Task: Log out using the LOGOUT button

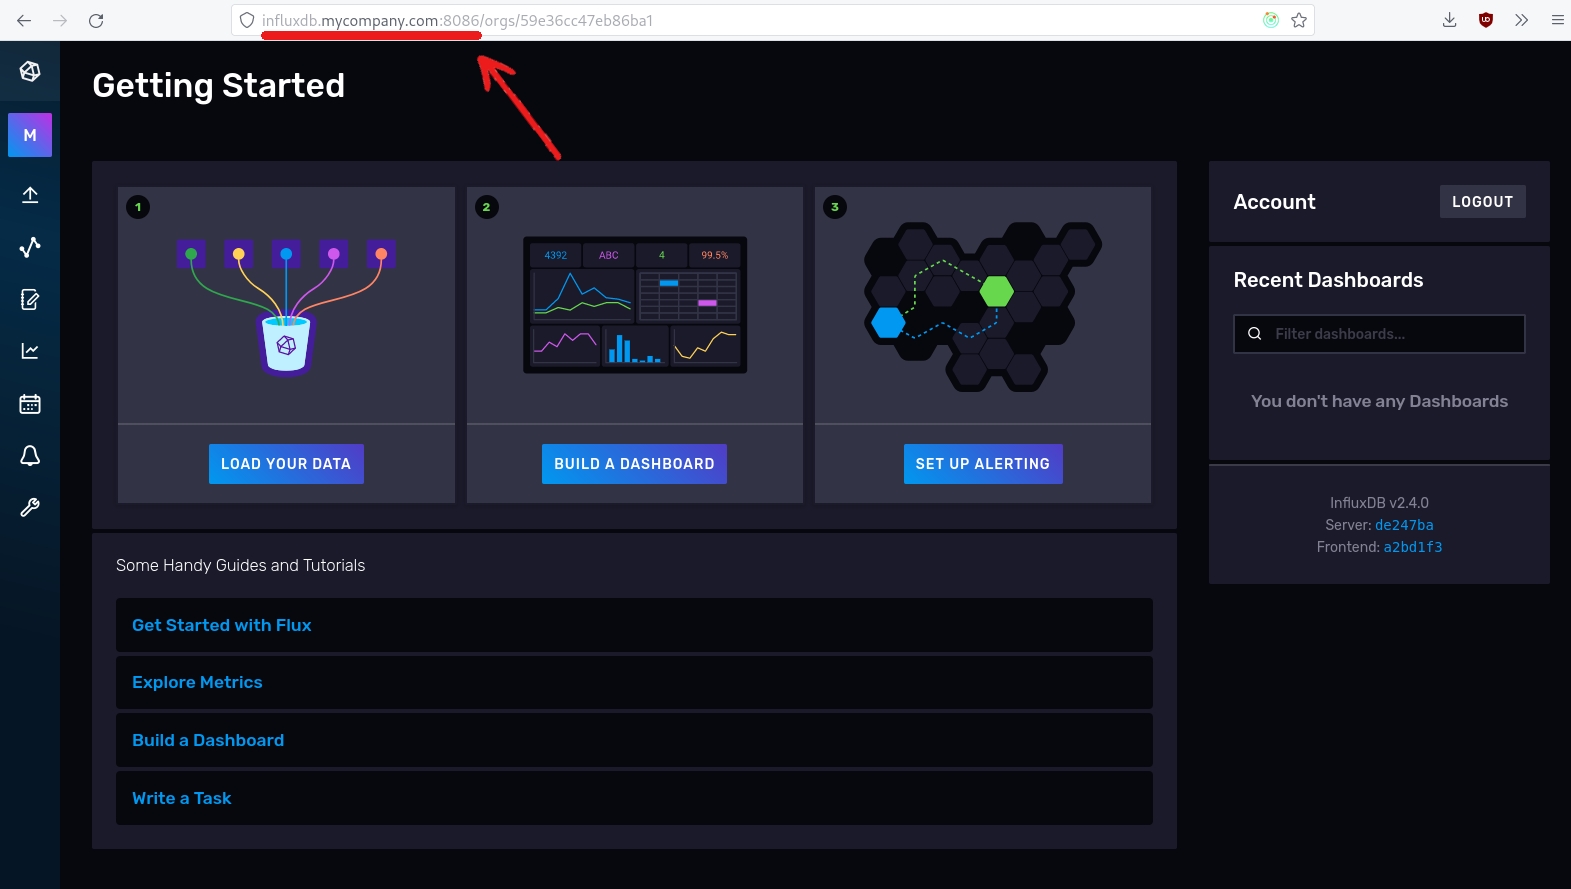Action: [1482, 202]
